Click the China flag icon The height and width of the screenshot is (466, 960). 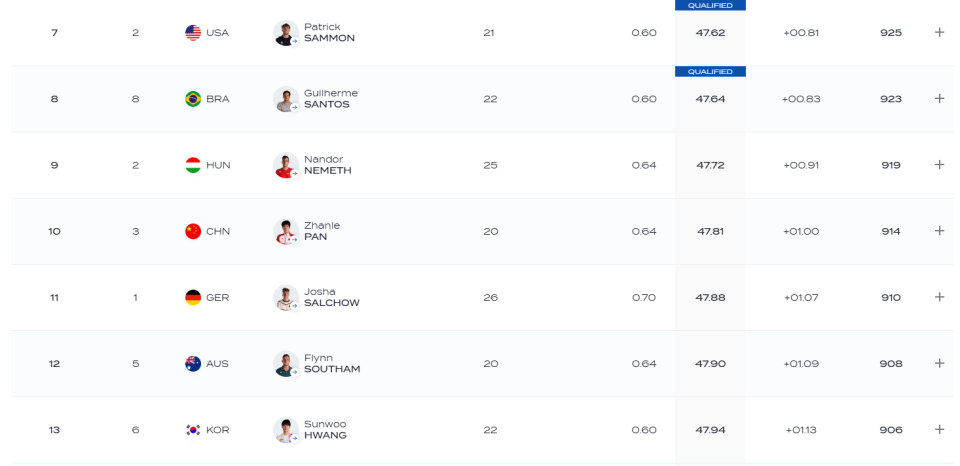click(193, 231)
